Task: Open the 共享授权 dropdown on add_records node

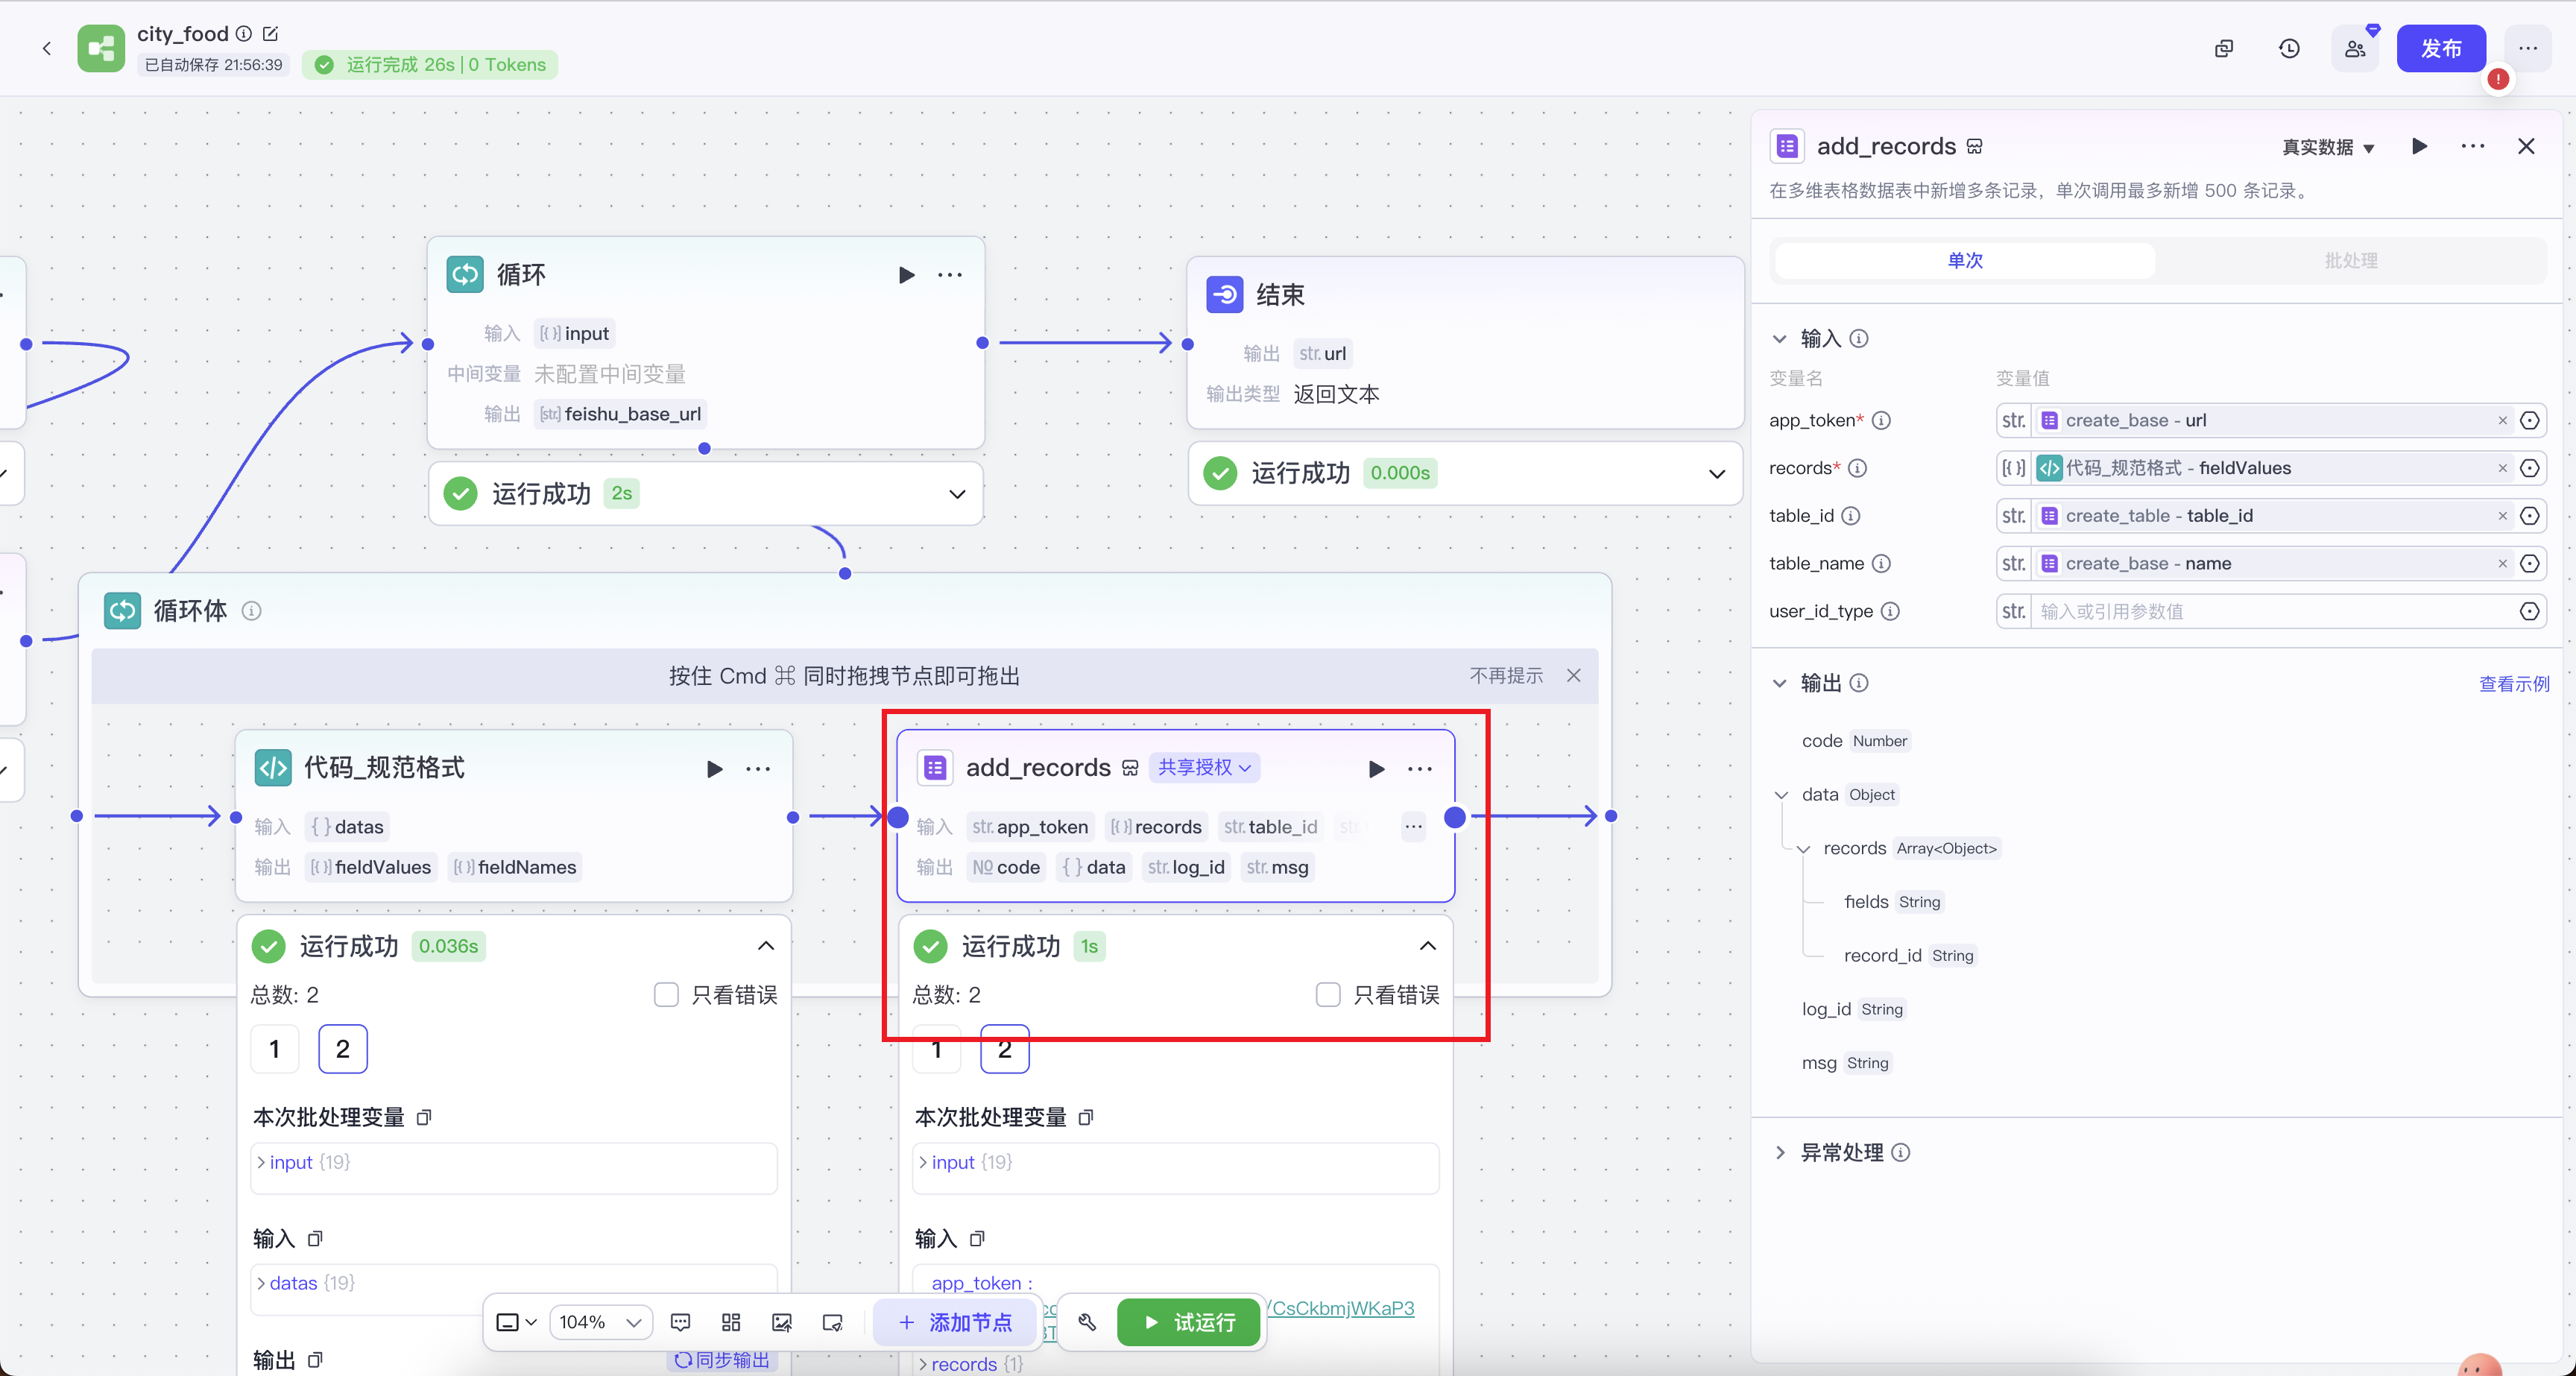Action: pos(1204,768)
